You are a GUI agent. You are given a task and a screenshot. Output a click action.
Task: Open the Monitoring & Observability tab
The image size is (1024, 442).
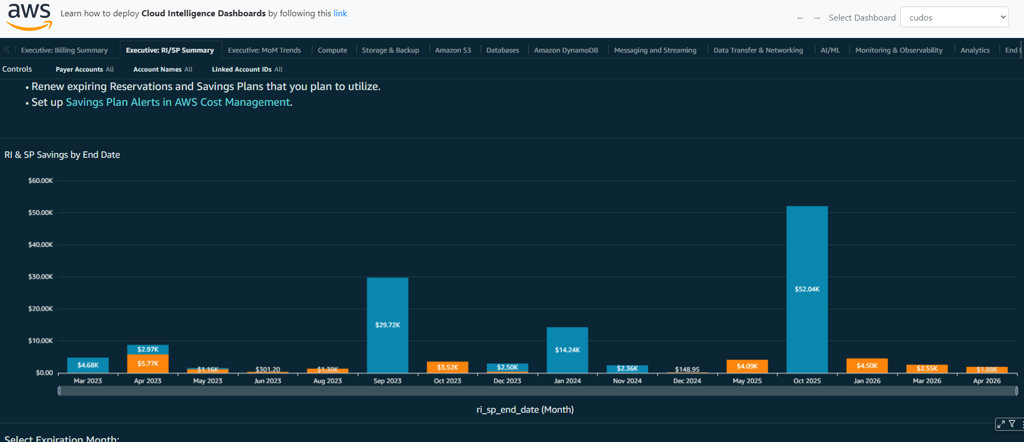(x=901, y=50)
